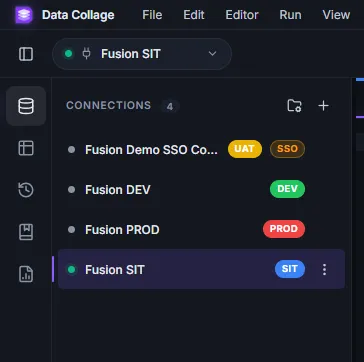Image resolution: width=364 pixels, height=362 pixels.
Task: Open the File menu
Action: (x=152, y=15)
